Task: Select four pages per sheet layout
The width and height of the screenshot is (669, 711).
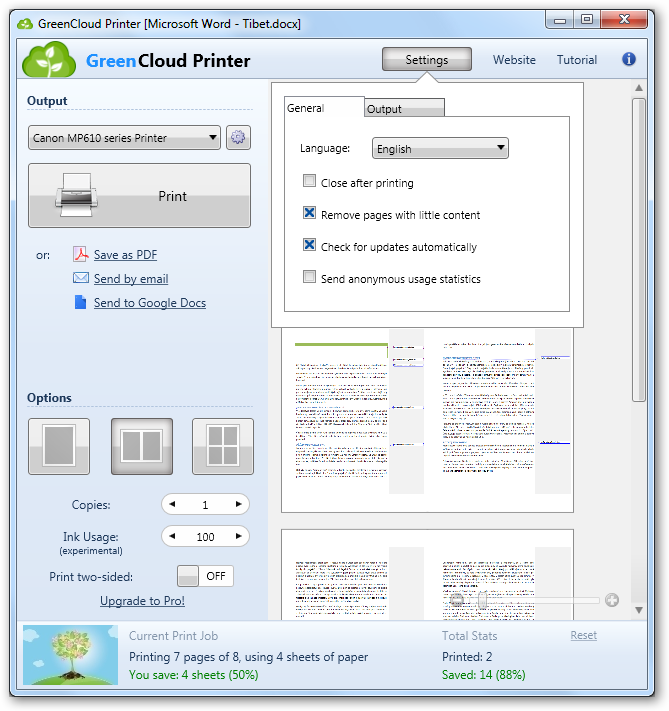Action: (223, 446)
